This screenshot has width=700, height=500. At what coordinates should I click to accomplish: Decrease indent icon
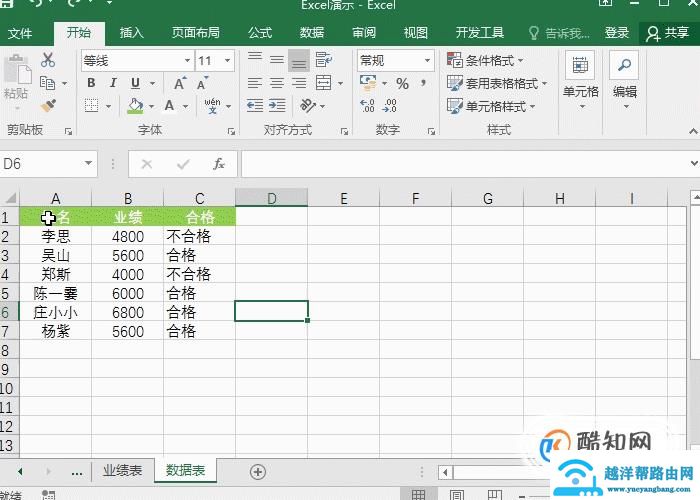point(255,106)
